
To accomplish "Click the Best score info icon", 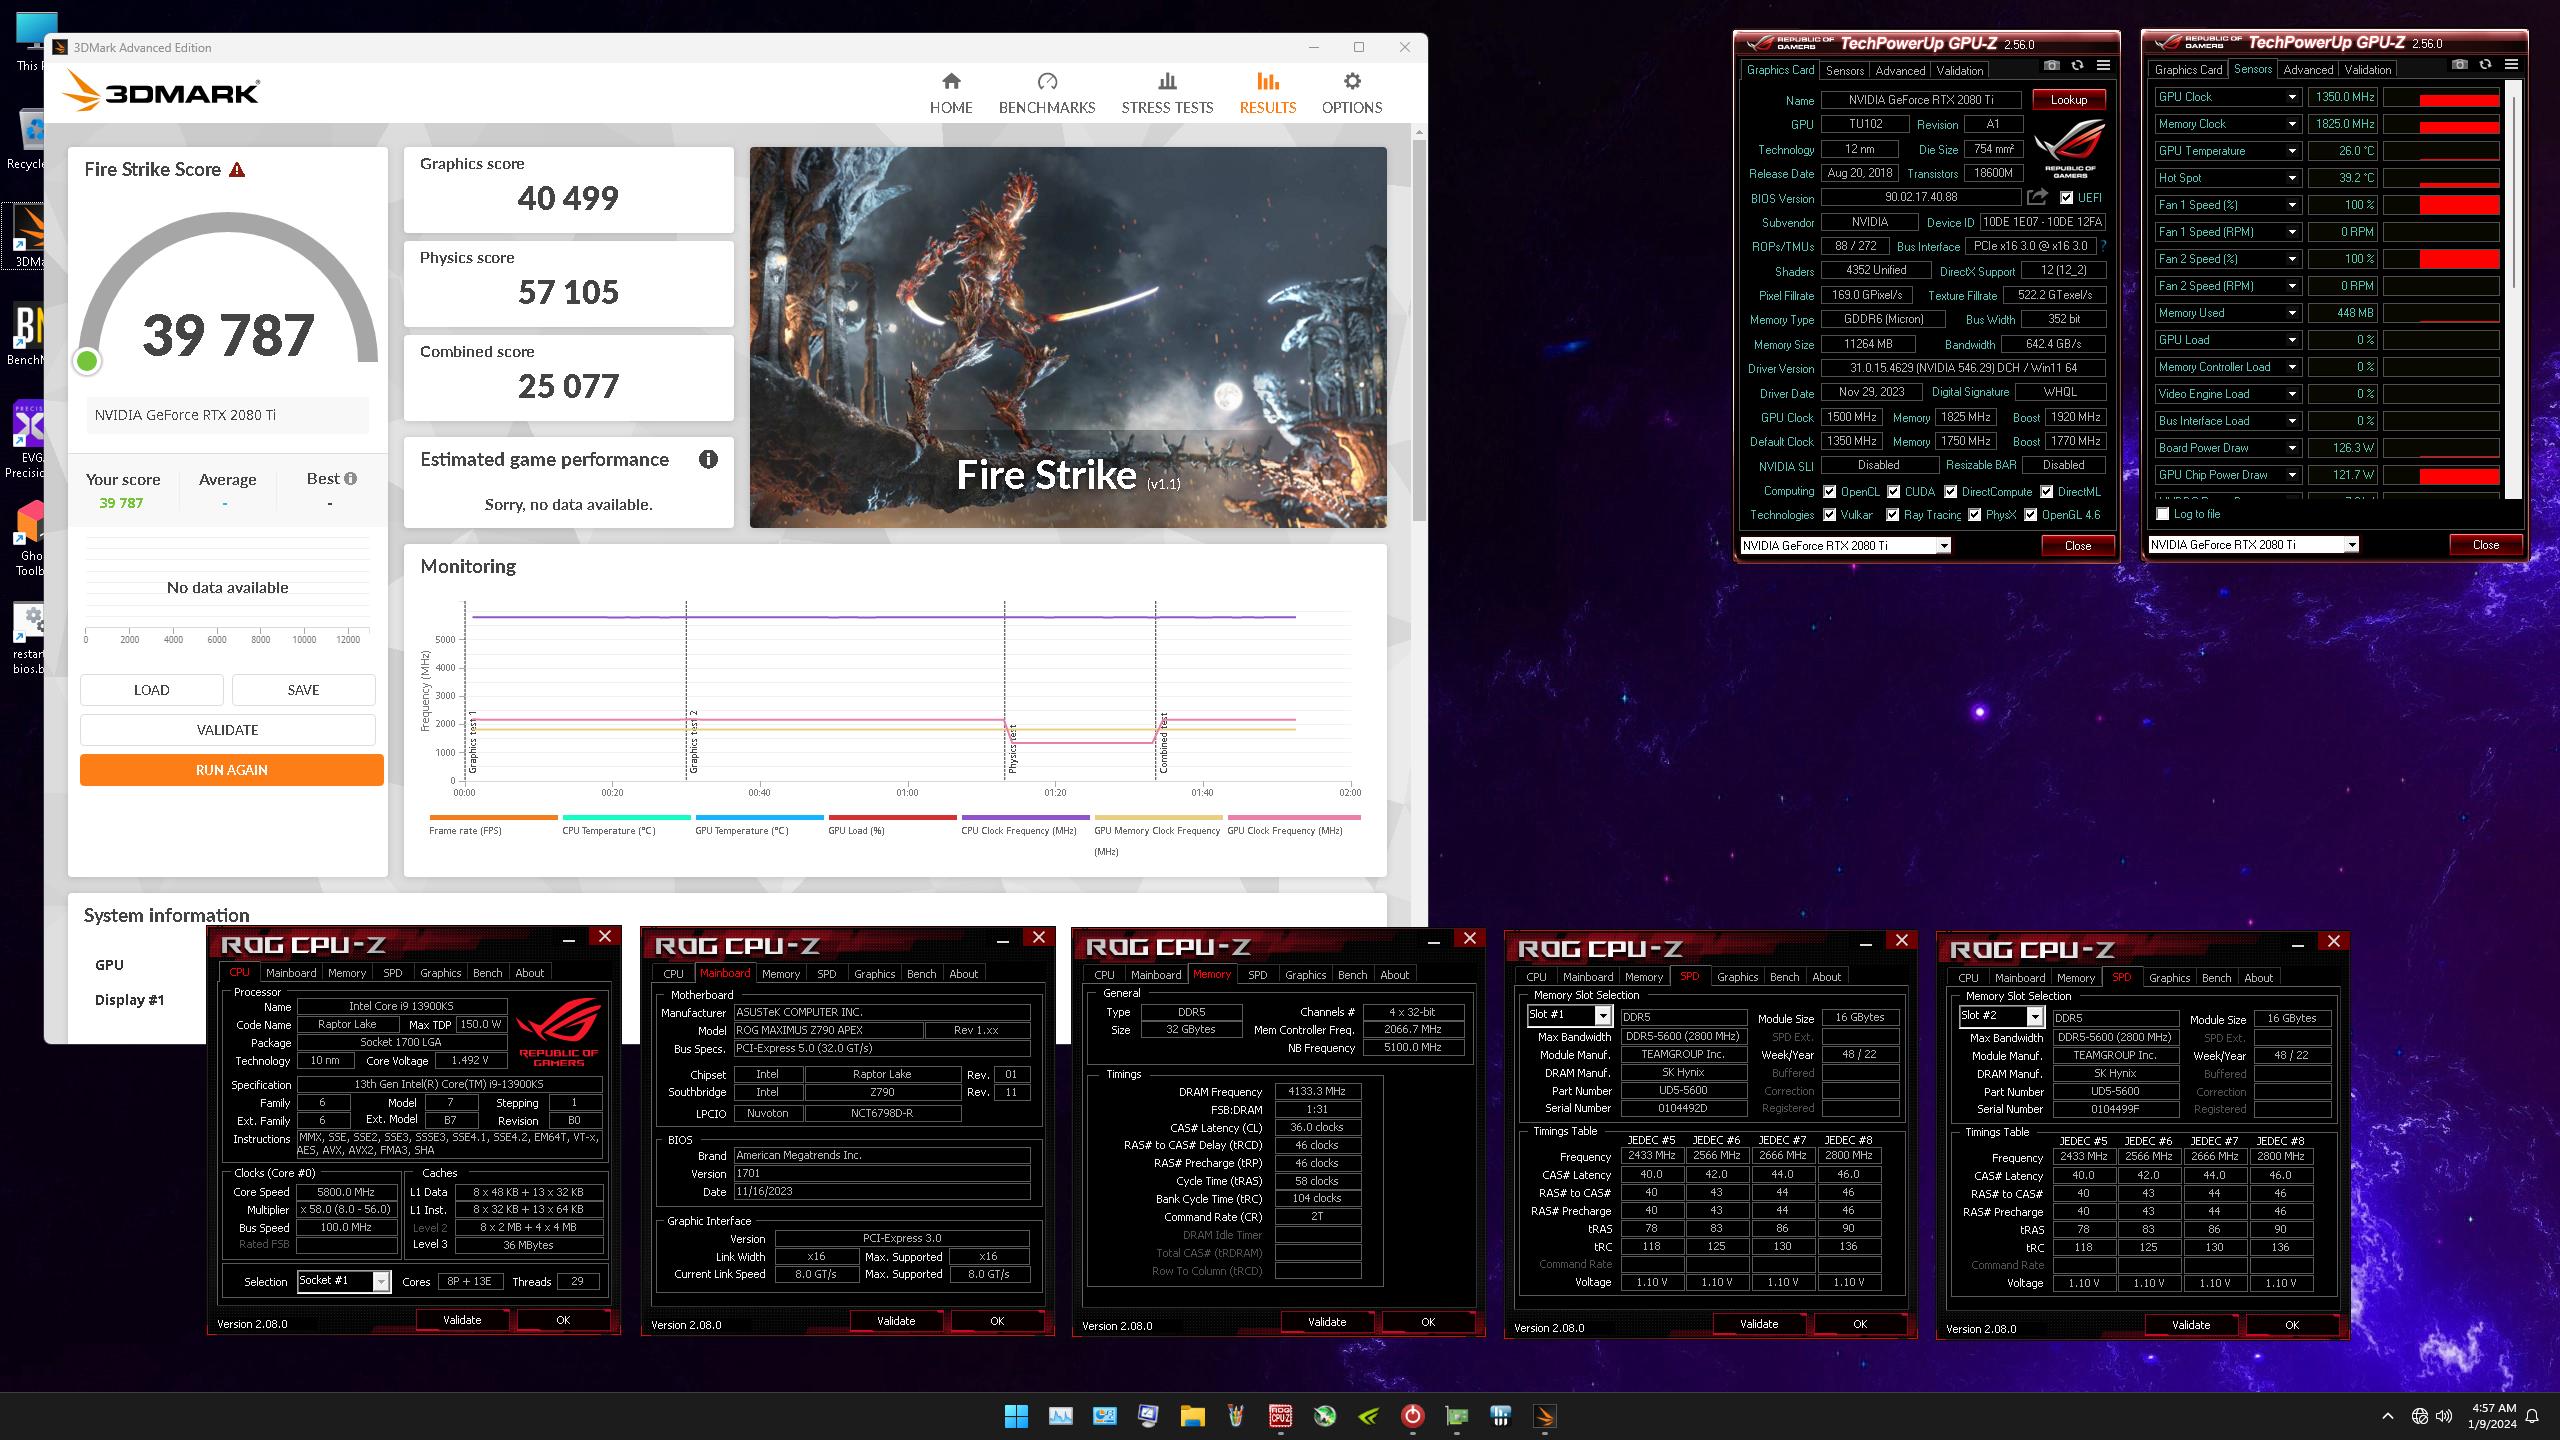I will 351,479.
